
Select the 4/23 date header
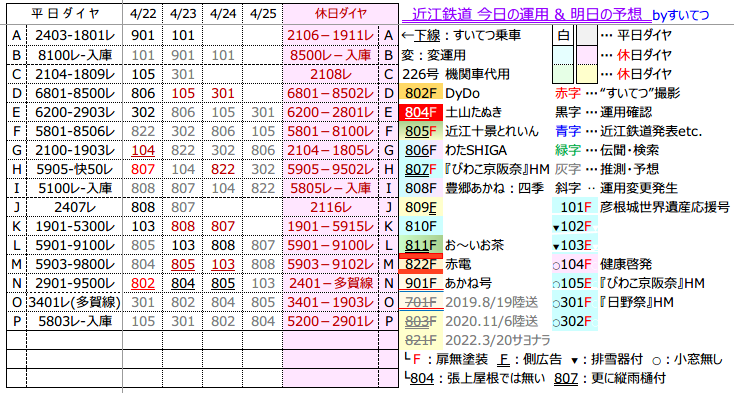click(x=183, y=14)
